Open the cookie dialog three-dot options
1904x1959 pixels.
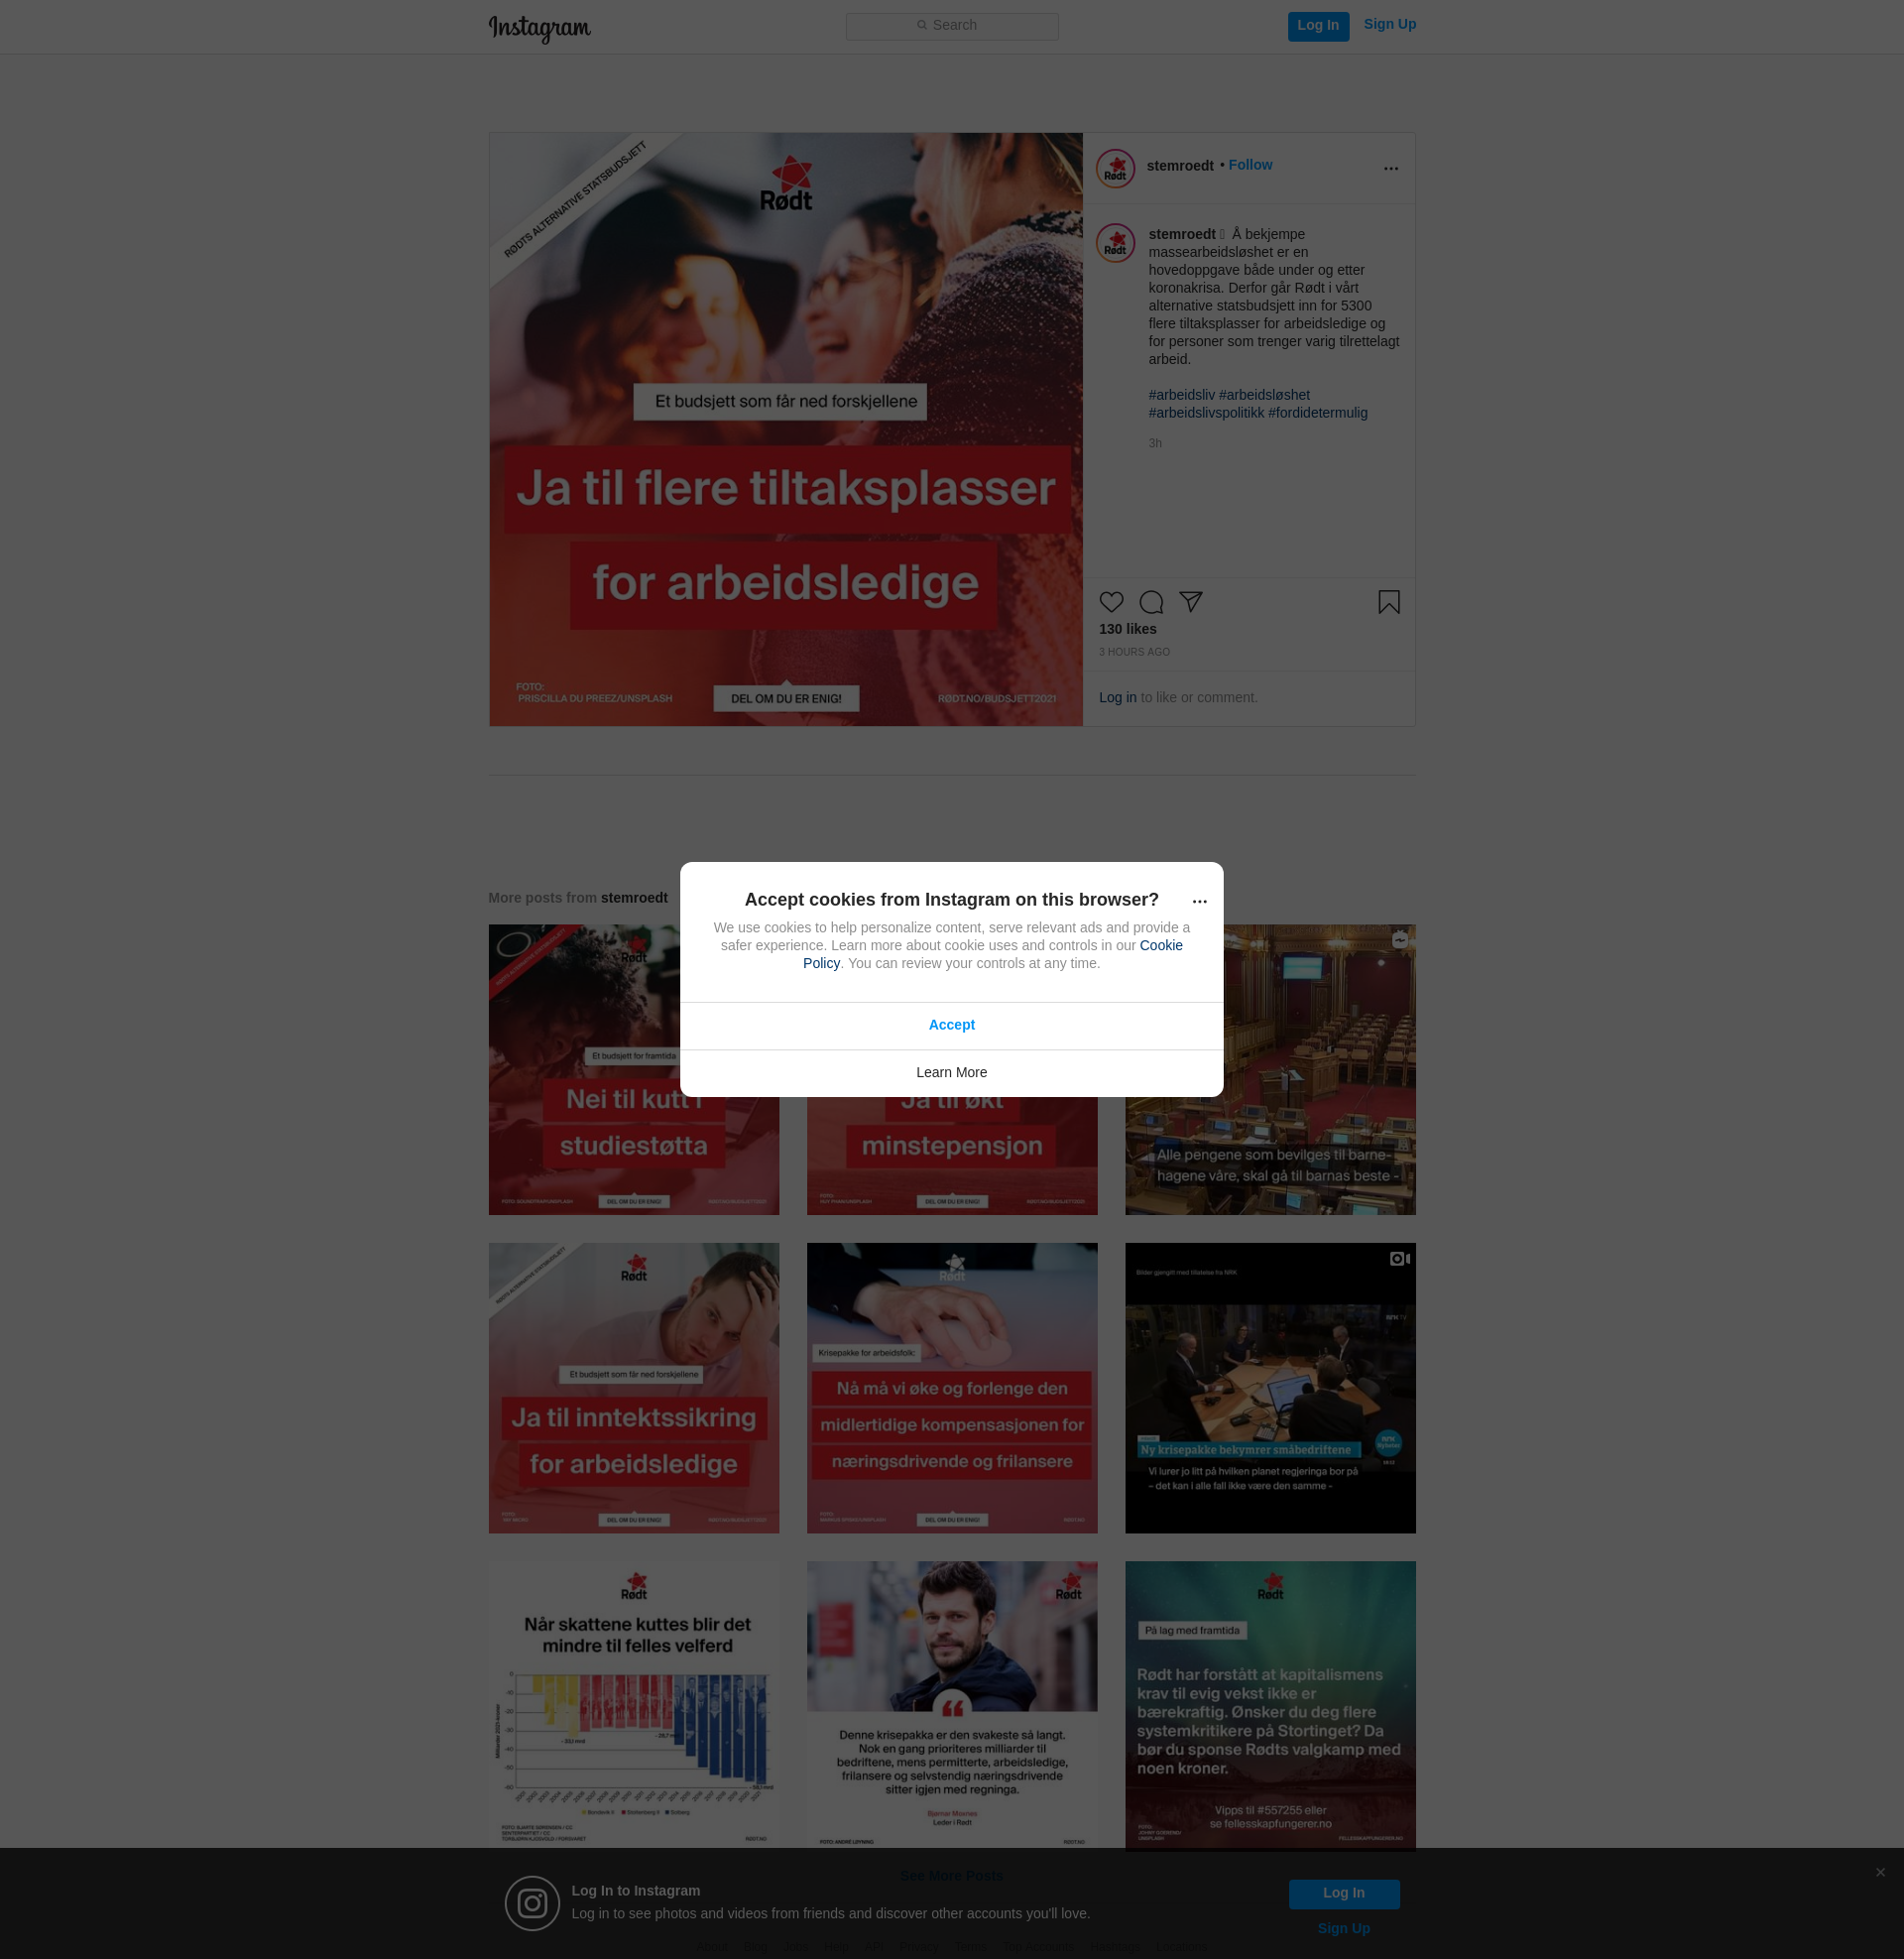1199,902
